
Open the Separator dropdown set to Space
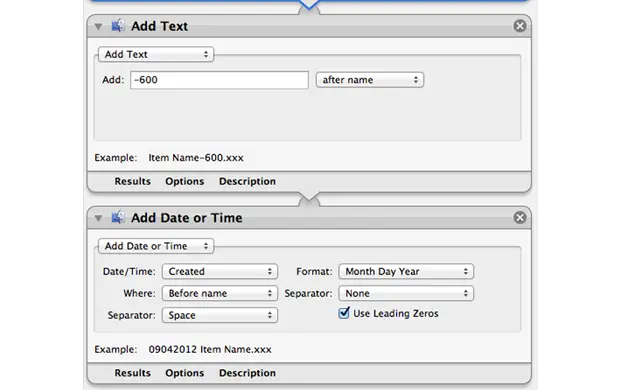[220, 315]
